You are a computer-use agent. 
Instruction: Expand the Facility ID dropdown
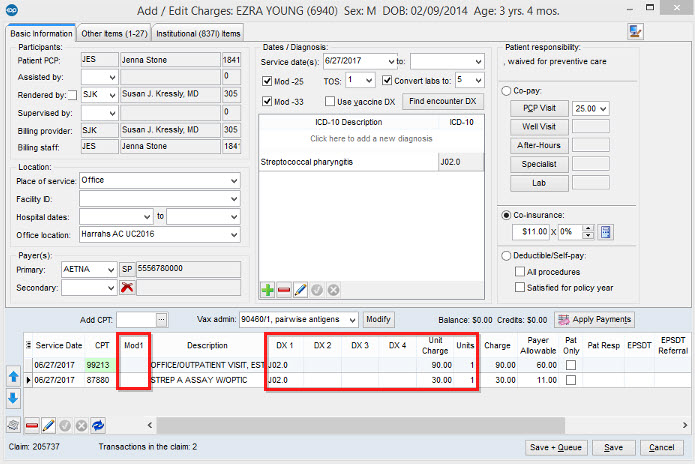pos(234,199)
